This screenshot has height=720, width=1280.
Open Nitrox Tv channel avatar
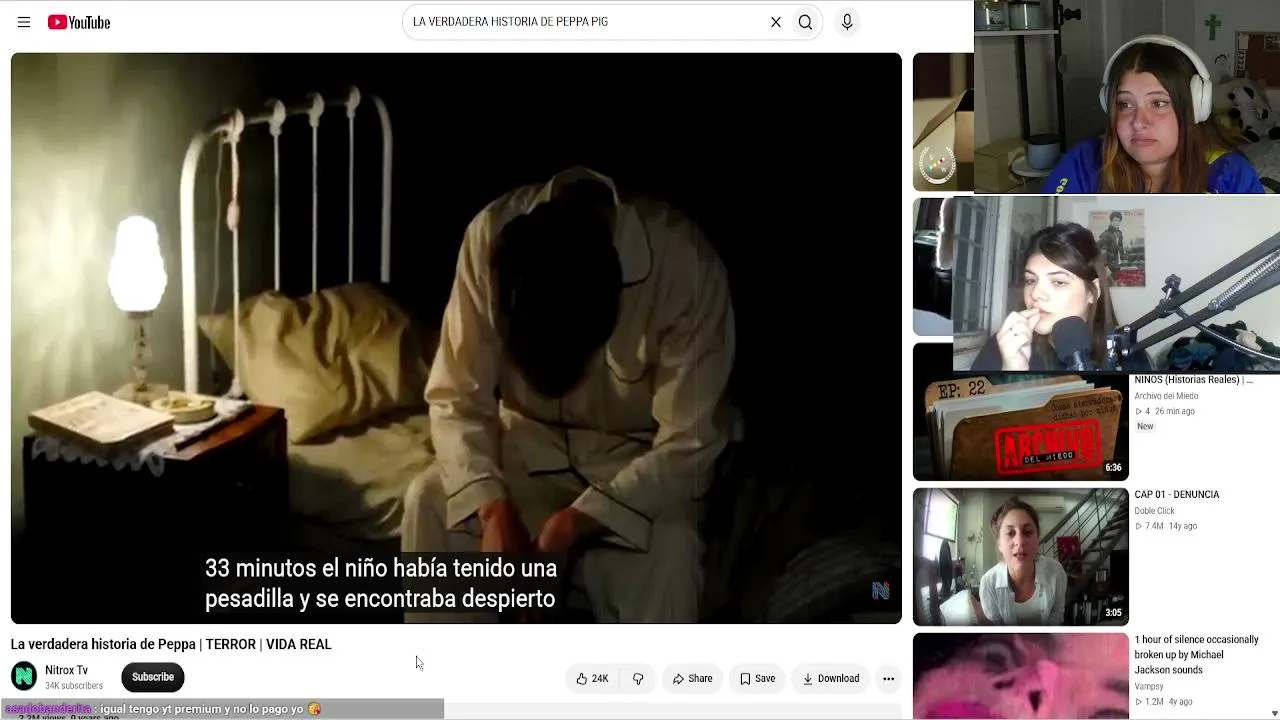24,677
